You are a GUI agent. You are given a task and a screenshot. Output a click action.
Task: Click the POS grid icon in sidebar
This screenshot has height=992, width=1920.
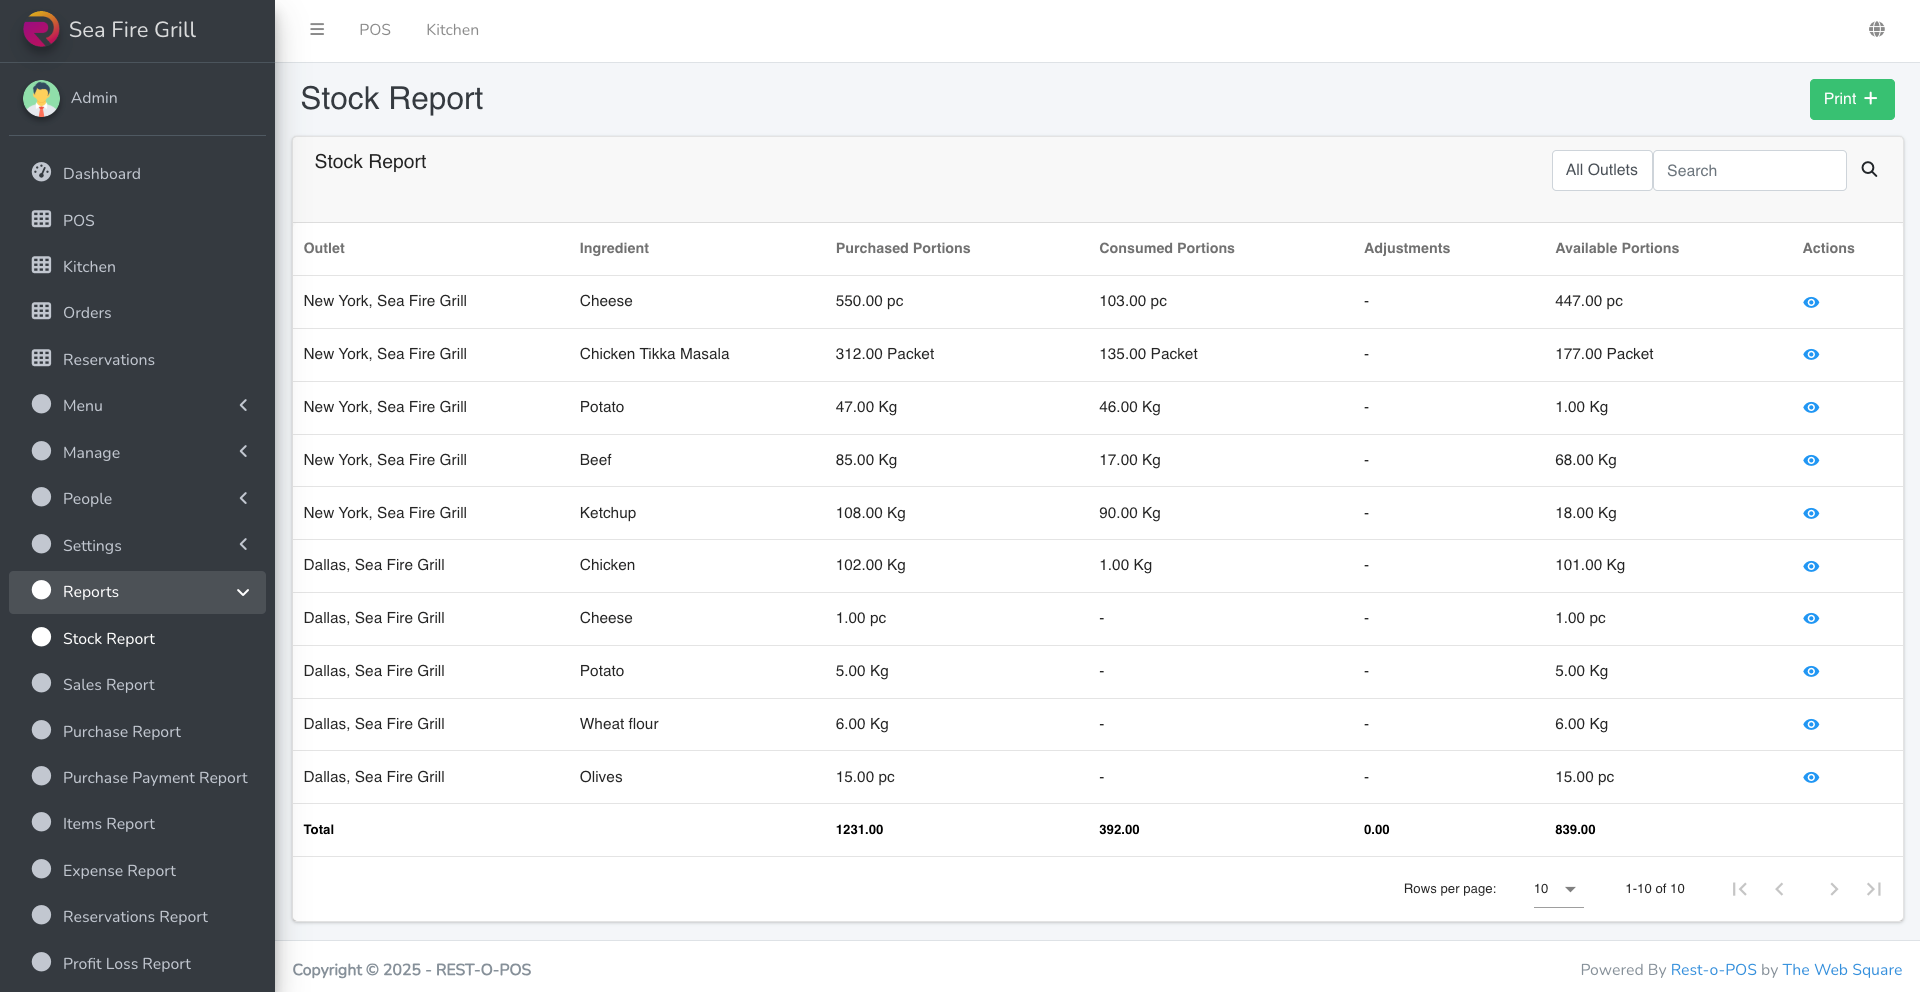point(41,219)
